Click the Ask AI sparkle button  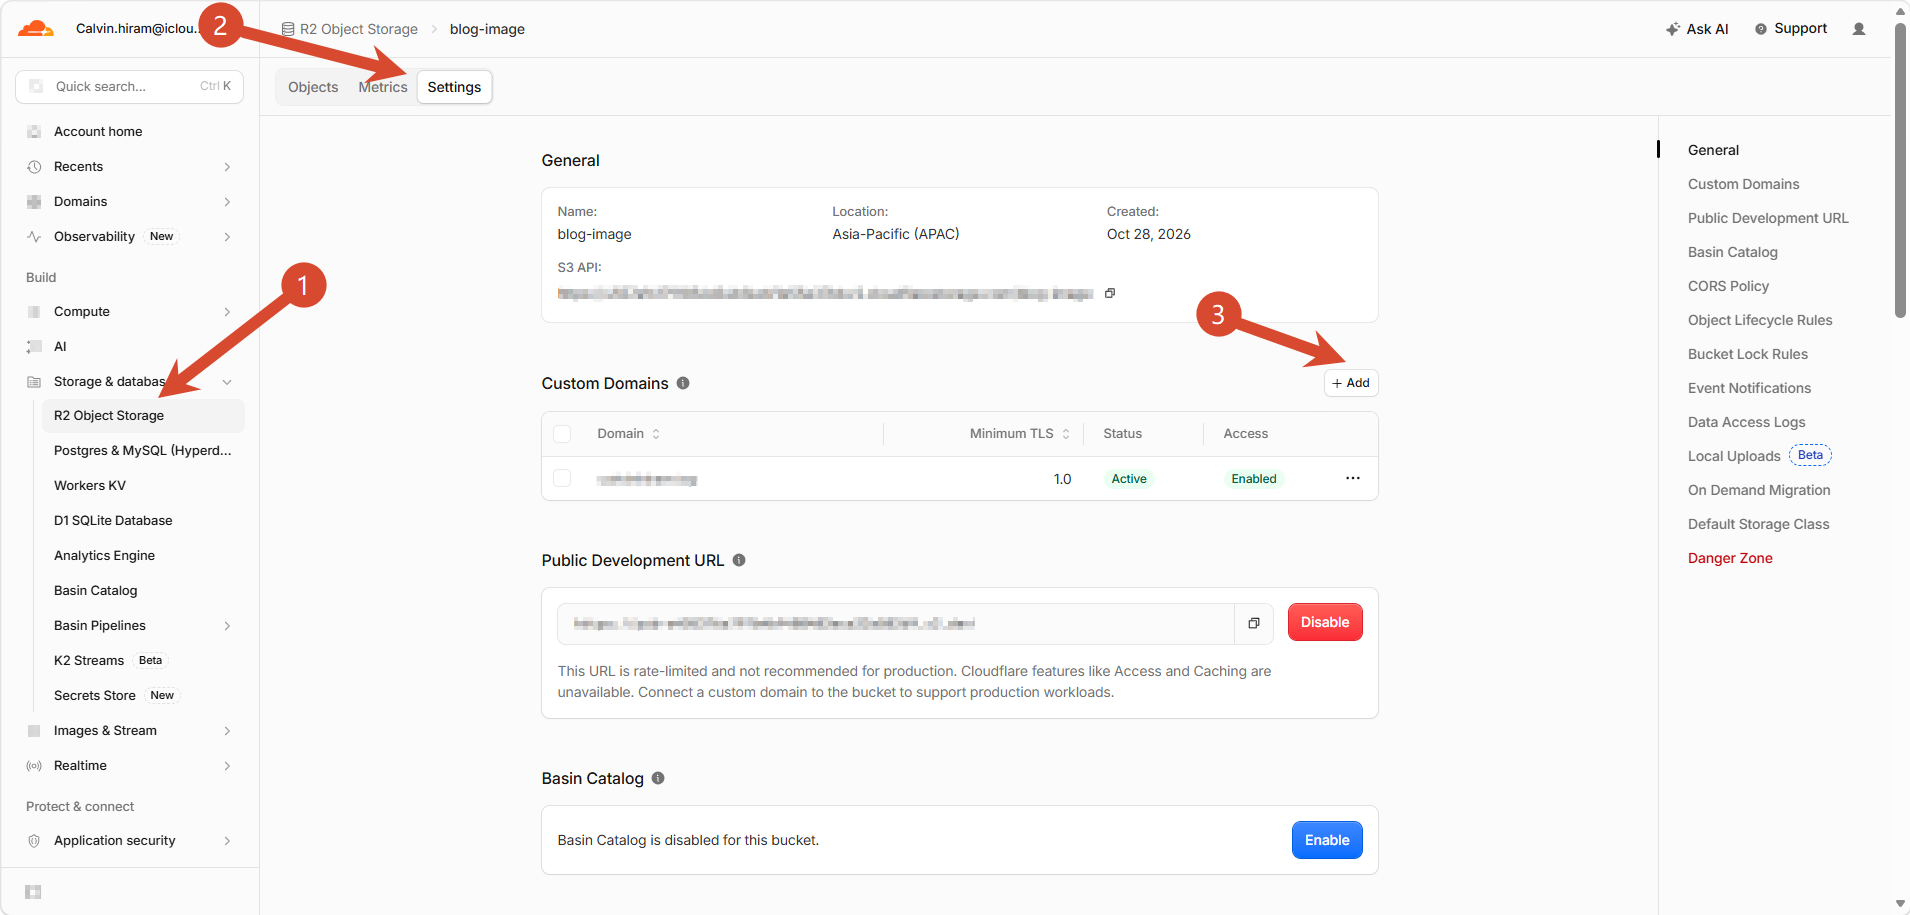pos(1697,29)
